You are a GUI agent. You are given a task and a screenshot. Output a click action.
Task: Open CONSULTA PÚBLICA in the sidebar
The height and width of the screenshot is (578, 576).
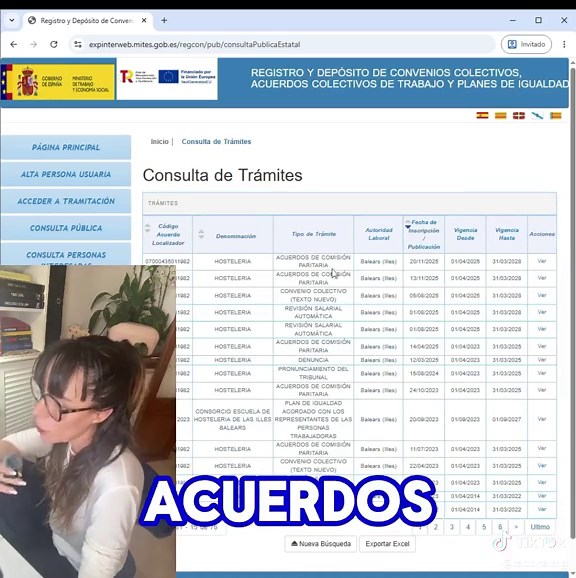(x=66, y=228)
